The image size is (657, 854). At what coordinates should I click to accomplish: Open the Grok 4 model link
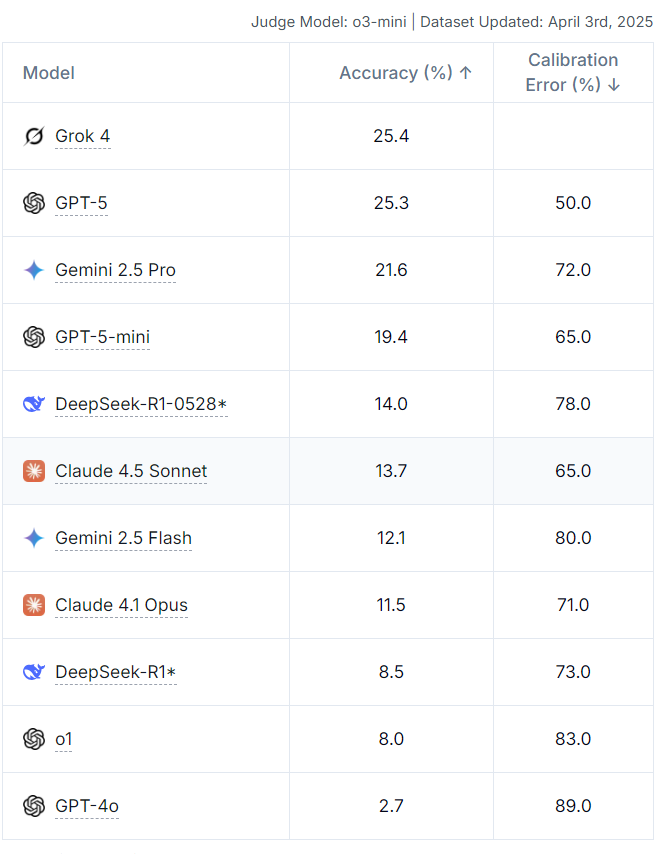tap(83, 136)
